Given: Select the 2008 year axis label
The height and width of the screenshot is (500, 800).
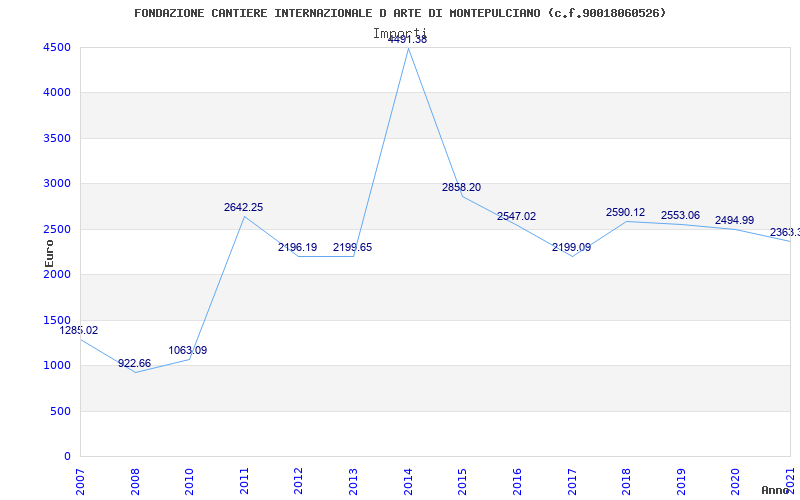Looking at the screenshot, I should (135, 479).
